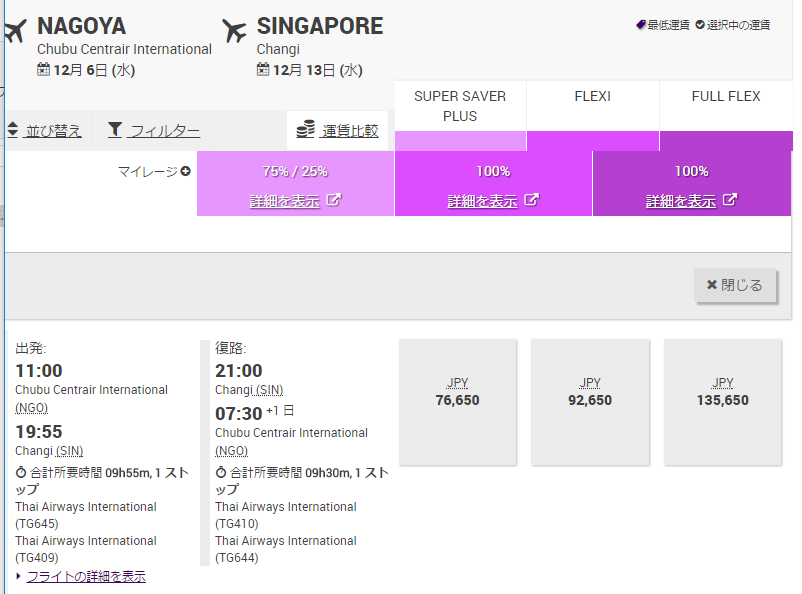Click the airplane icon next to SINGAPORE
This screenshot has height=594, width=802.
234,31
